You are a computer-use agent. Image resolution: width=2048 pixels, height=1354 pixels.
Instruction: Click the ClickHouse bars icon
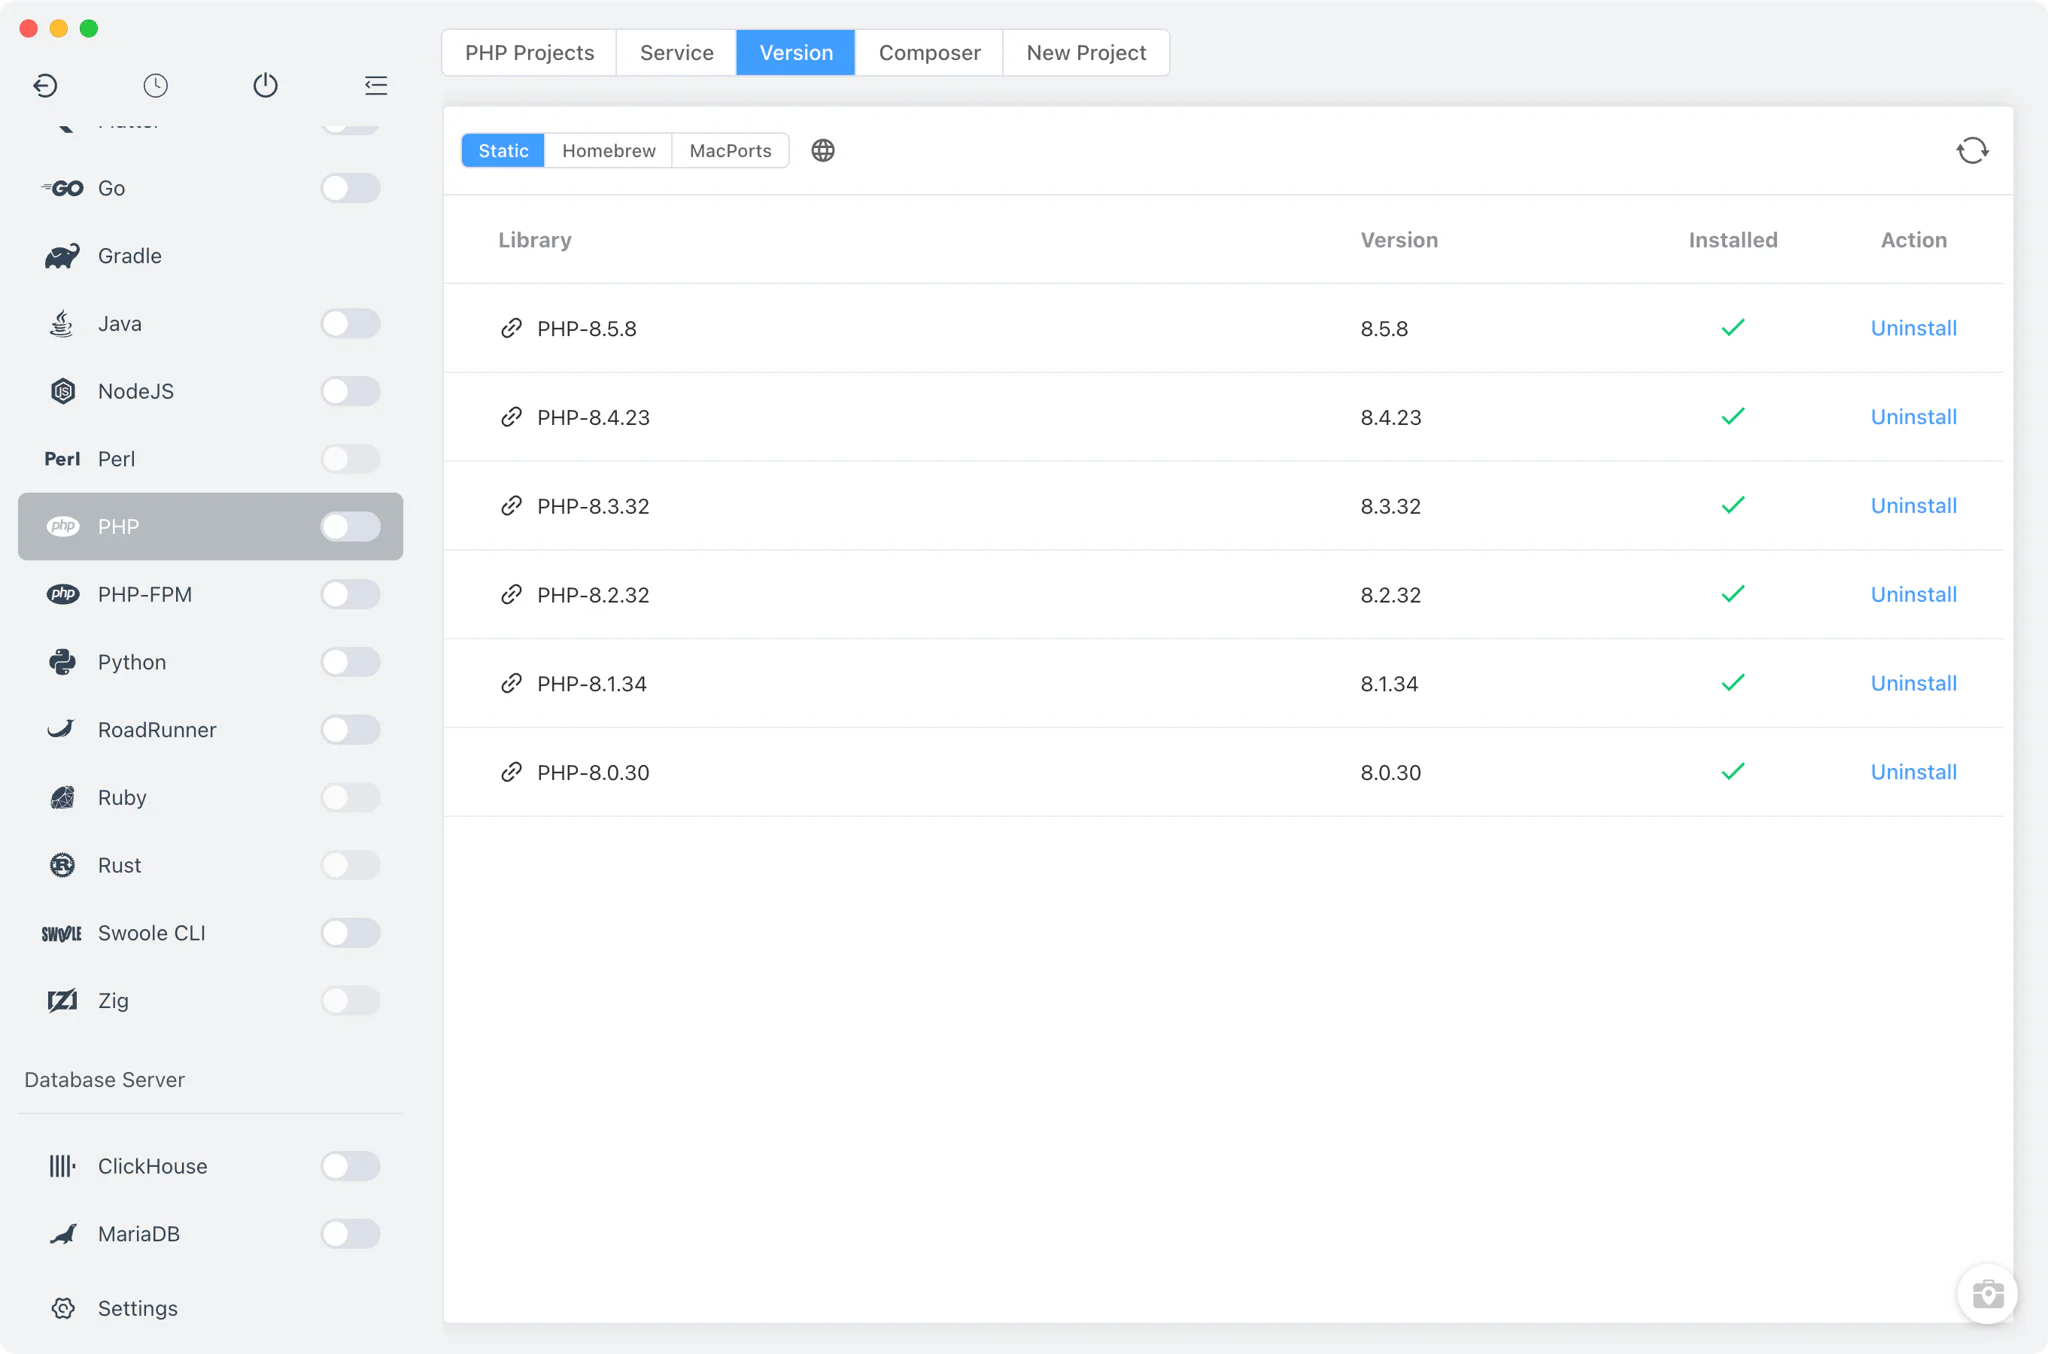(x=62, y=1166)
